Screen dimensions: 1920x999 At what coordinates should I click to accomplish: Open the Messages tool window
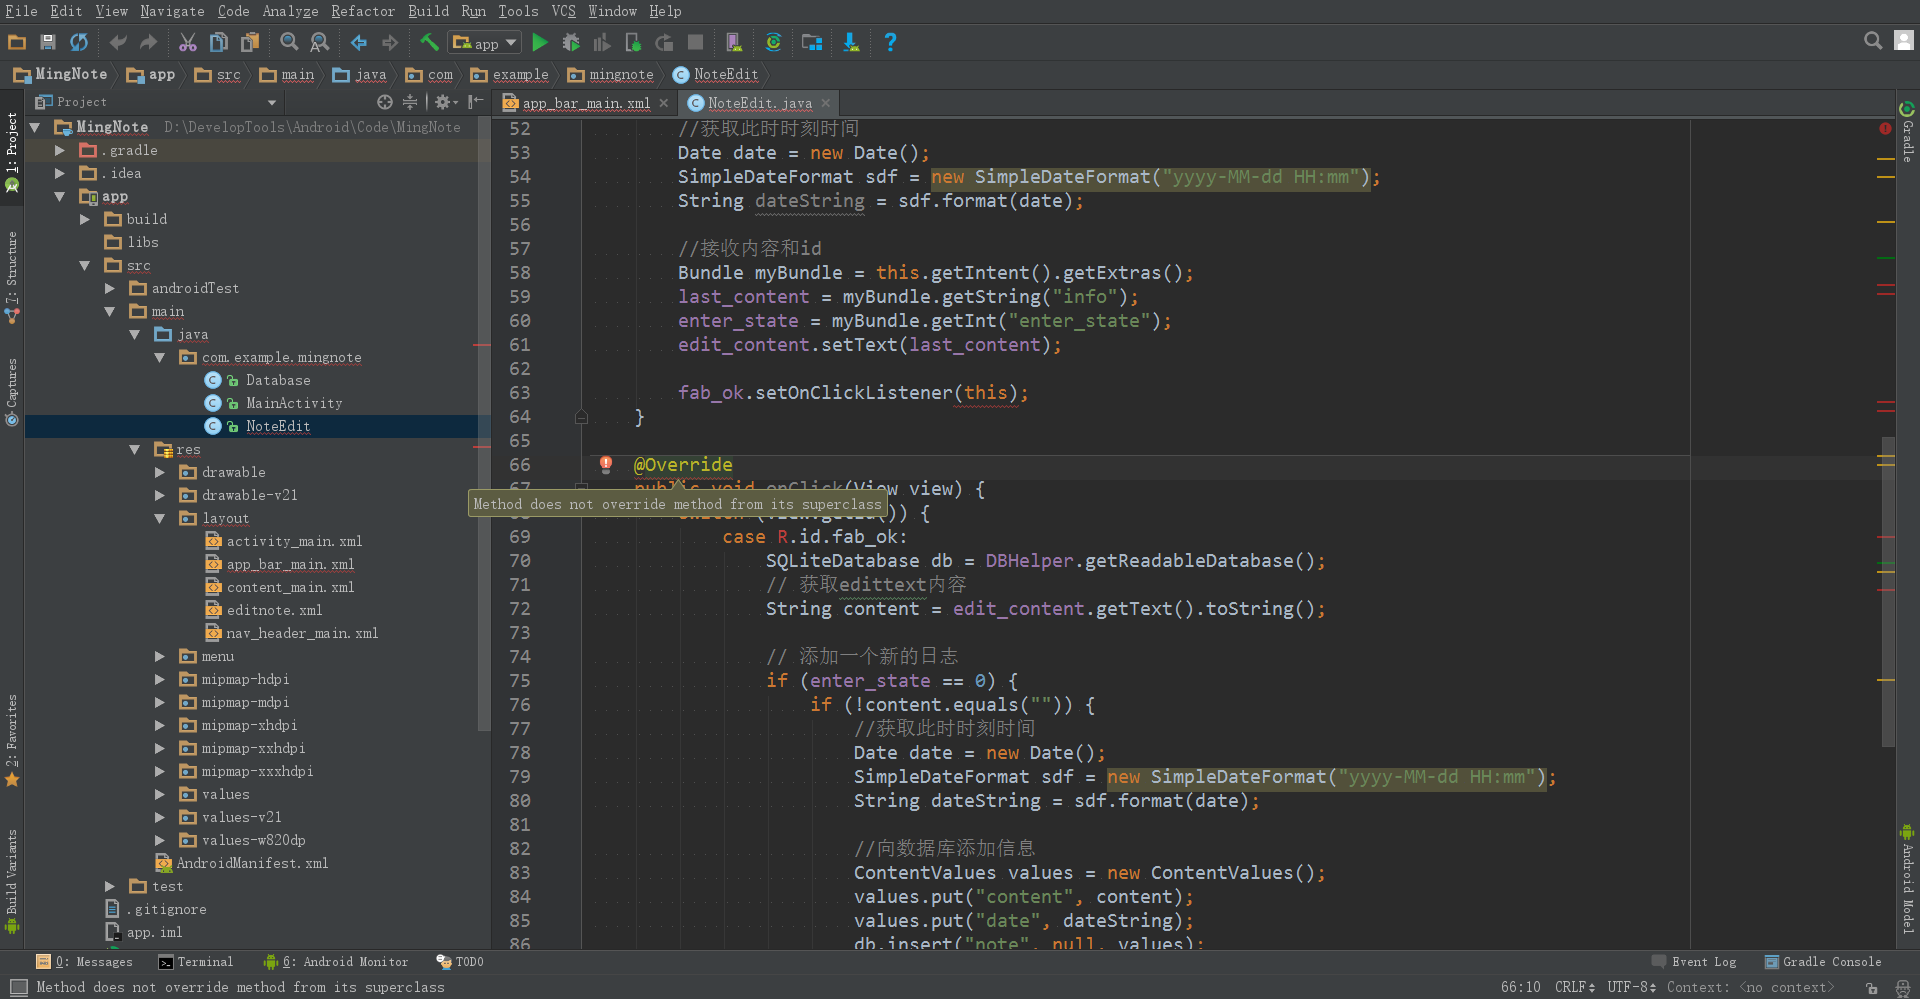[84, 962]
